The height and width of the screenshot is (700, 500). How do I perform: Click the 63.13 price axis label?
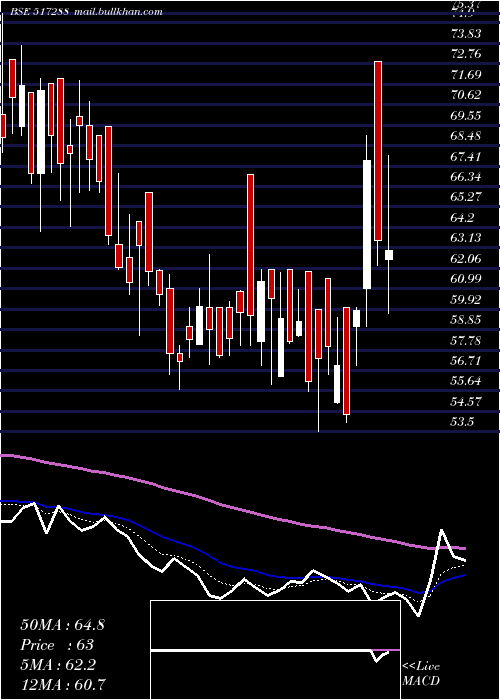click(x=466, y=238)
